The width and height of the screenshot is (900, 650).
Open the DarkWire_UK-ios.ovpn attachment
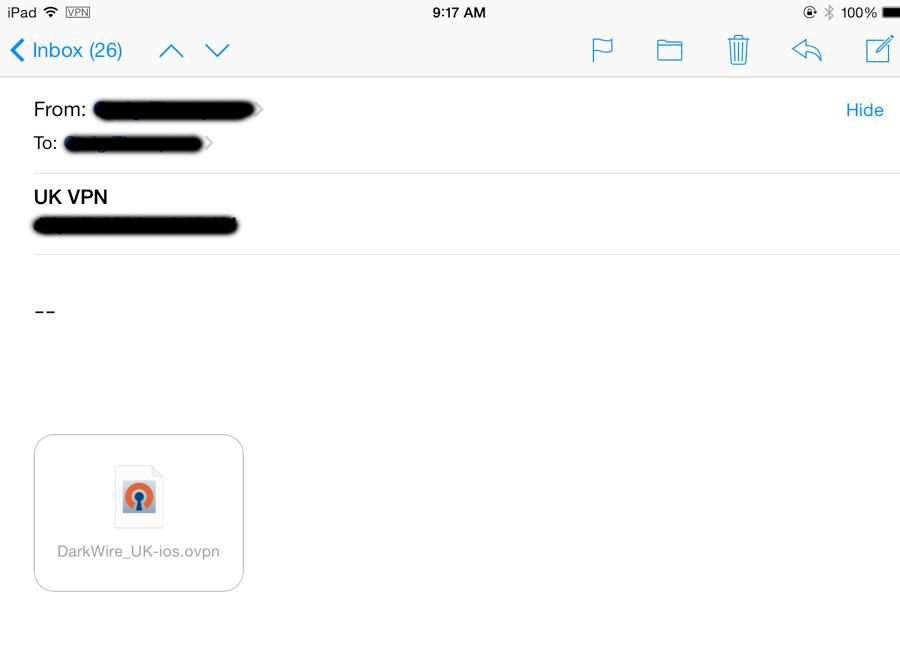[x=138, y=513]
